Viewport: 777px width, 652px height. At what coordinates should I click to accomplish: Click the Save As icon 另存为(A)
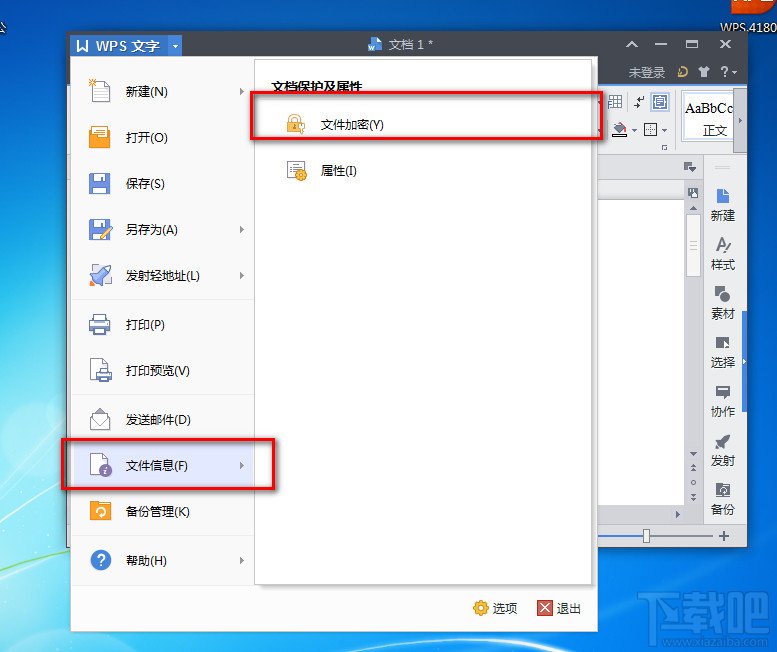coord(101,229)
